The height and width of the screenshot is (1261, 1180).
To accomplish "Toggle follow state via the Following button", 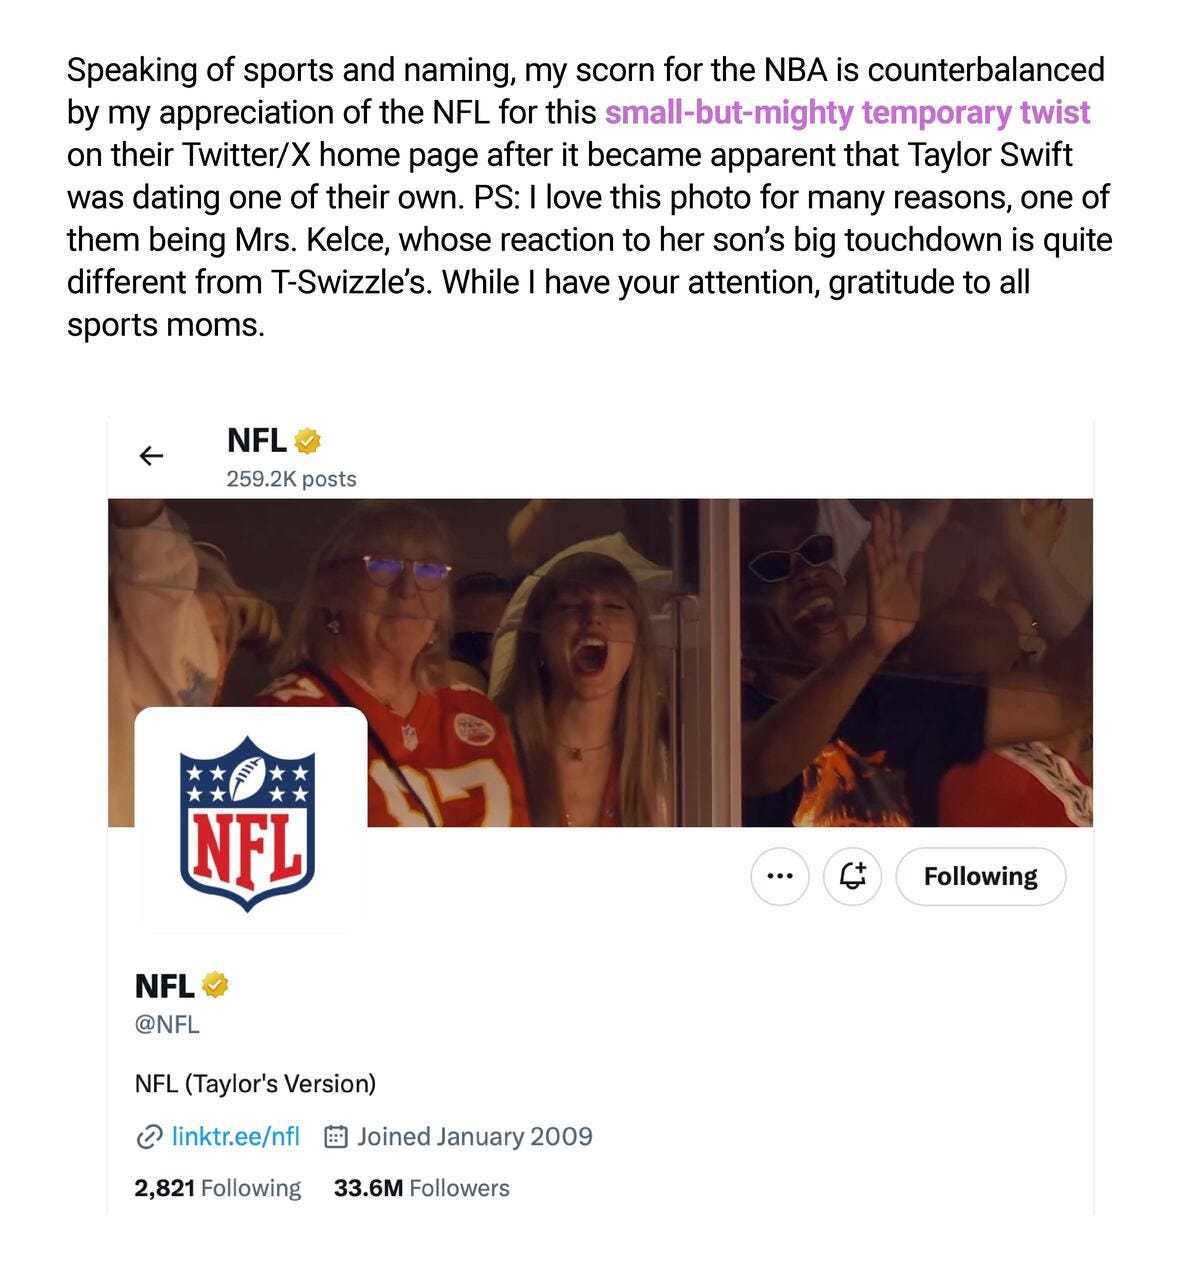I will point(980,876).
